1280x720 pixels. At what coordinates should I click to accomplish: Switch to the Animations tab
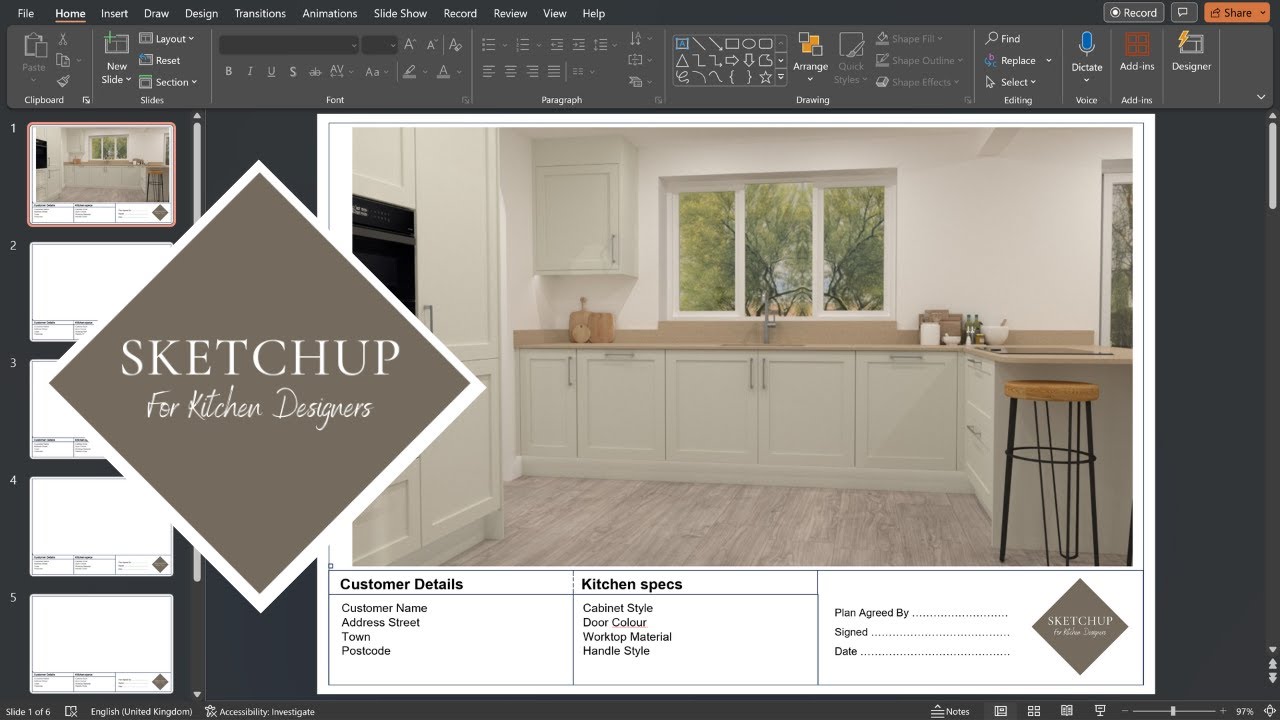[x=330, y=13]
